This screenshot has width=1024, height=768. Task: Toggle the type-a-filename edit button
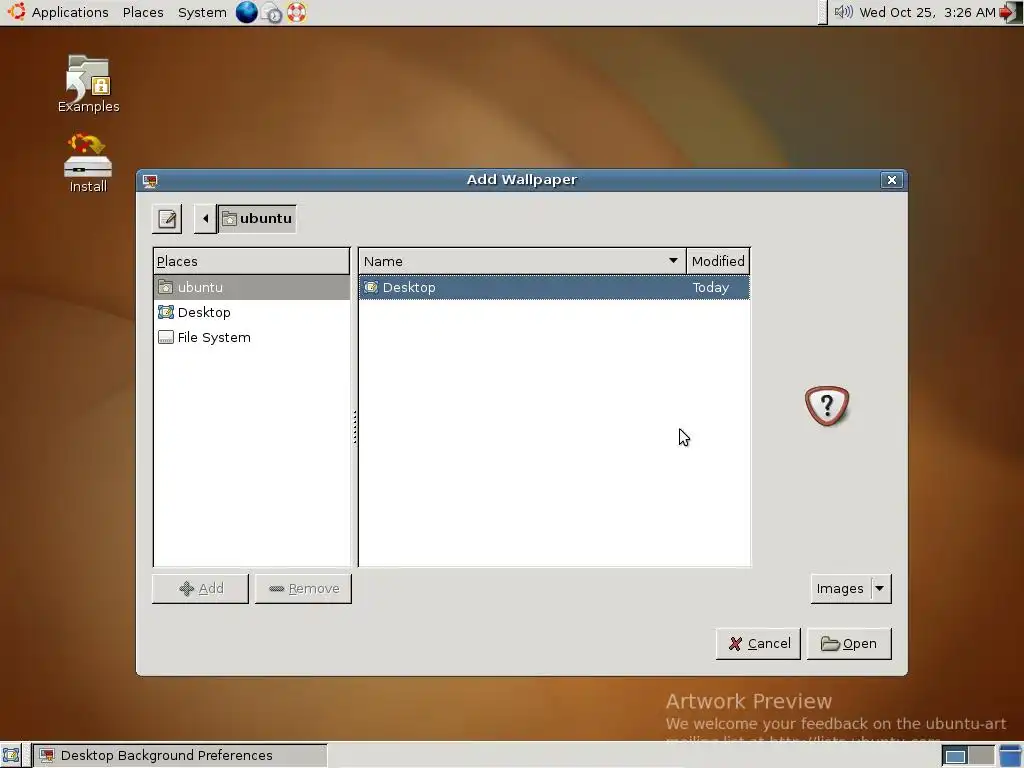pyautogui.click(x=167, y=218)
